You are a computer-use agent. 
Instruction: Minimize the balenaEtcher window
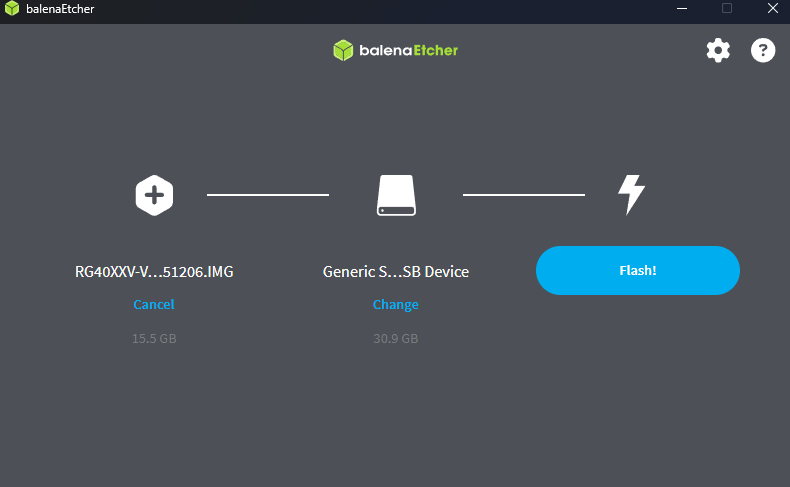point(680,9)
